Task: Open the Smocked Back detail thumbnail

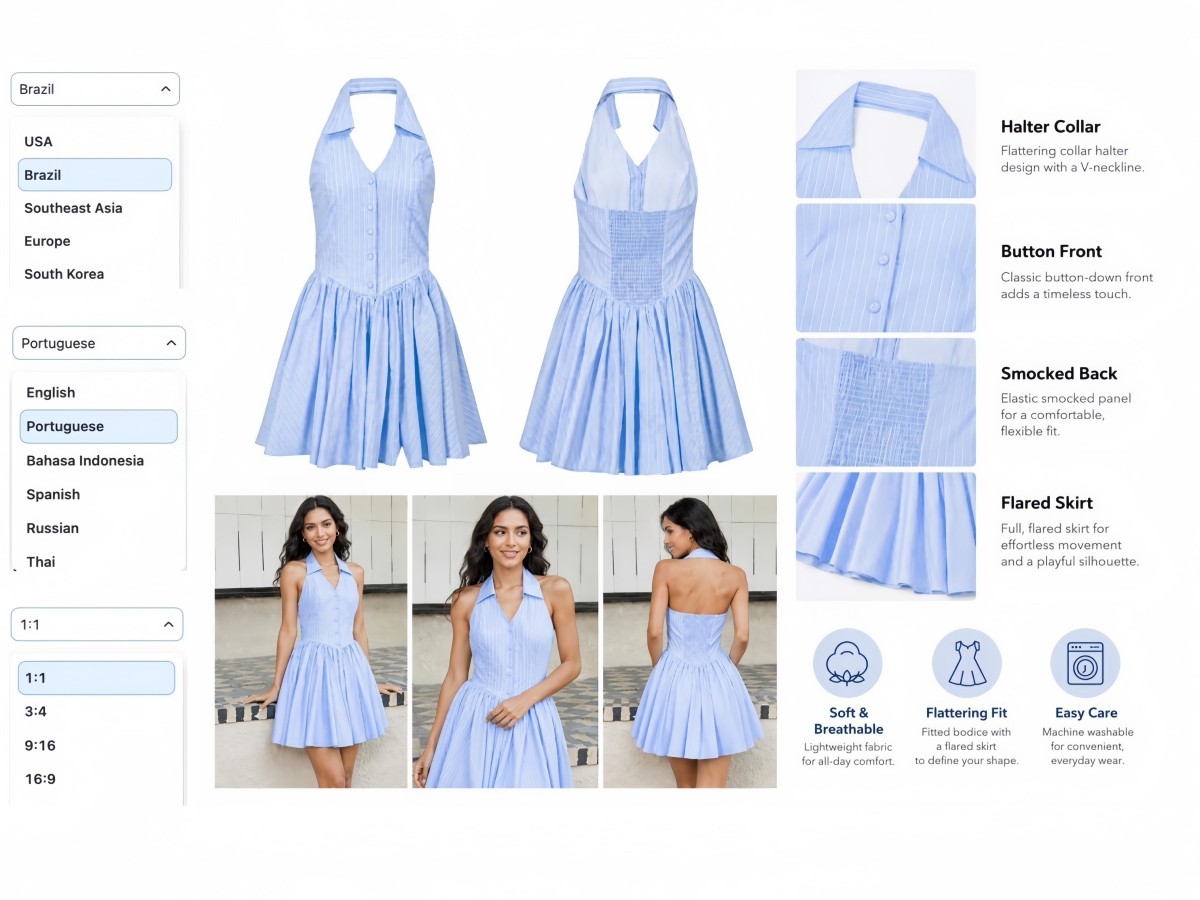Action: 886,402
